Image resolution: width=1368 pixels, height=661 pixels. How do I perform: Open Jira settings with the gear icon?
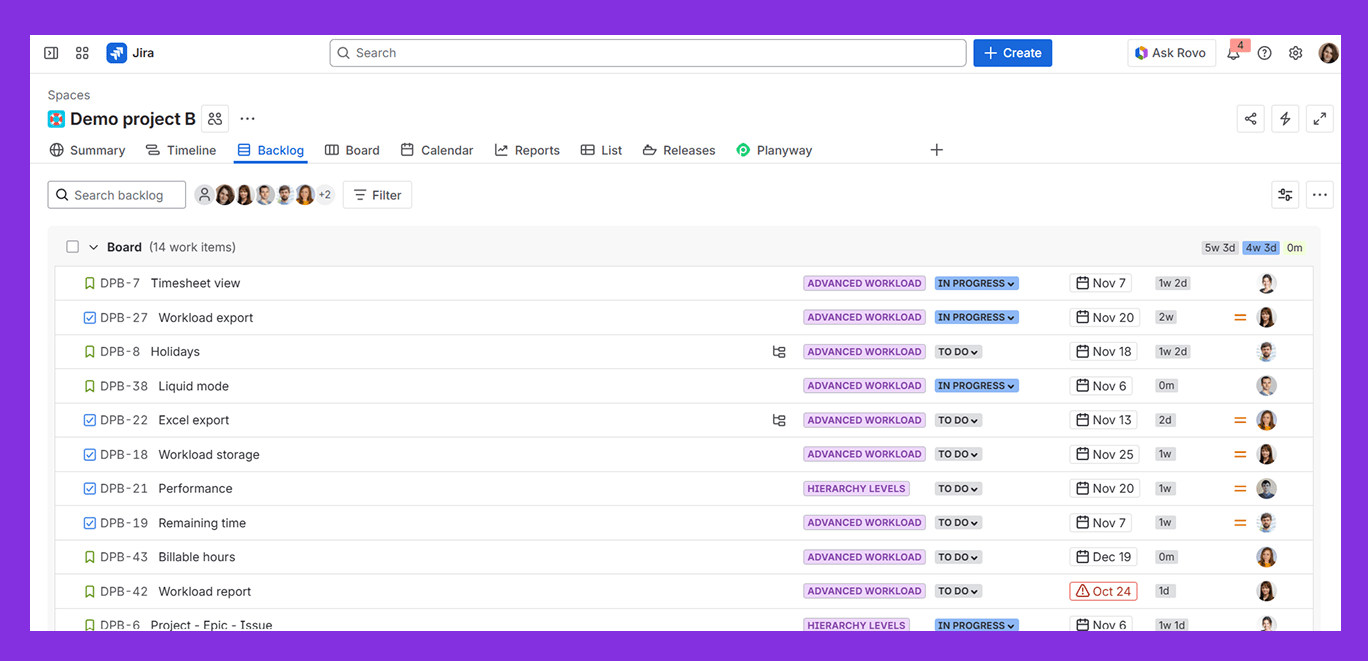pyautogui.click(x=1296, y=53)
